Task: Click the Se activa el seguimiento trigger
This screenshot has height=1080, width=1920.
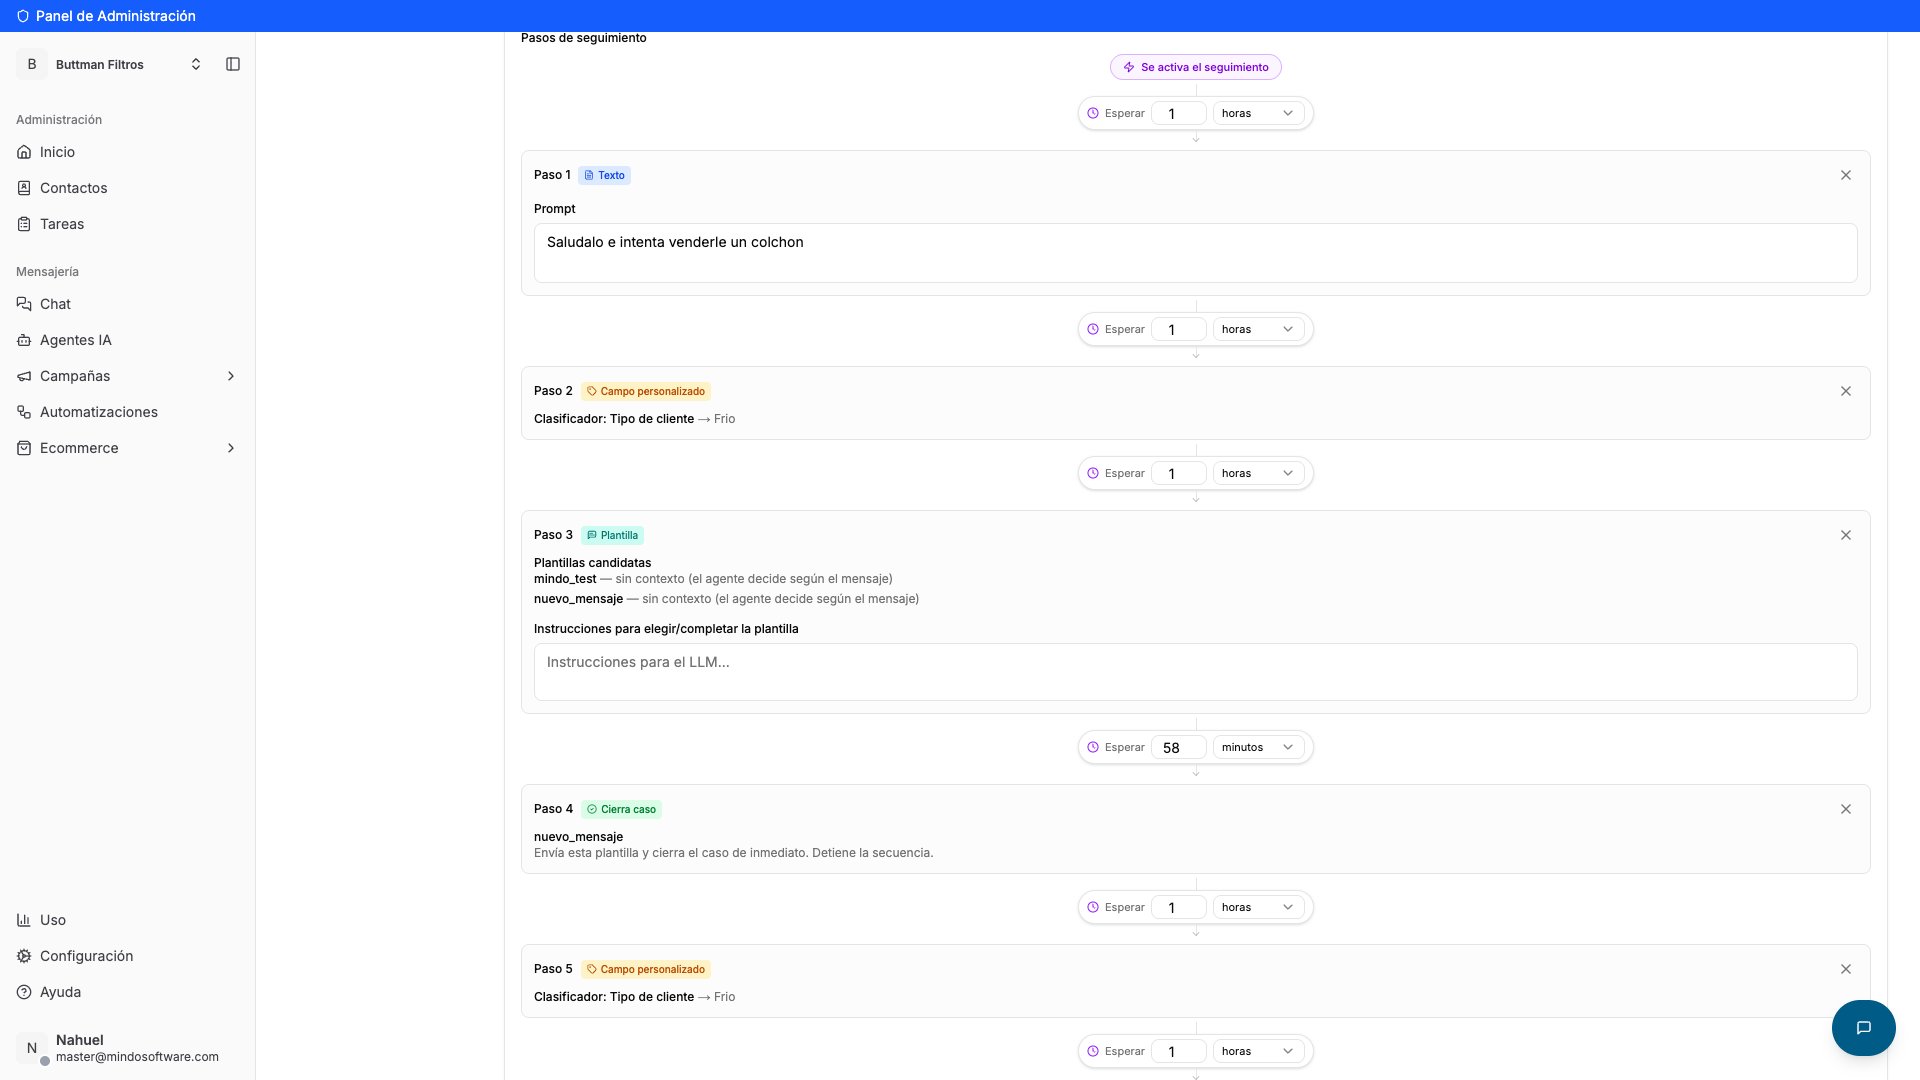Action: coord(1195,67)
